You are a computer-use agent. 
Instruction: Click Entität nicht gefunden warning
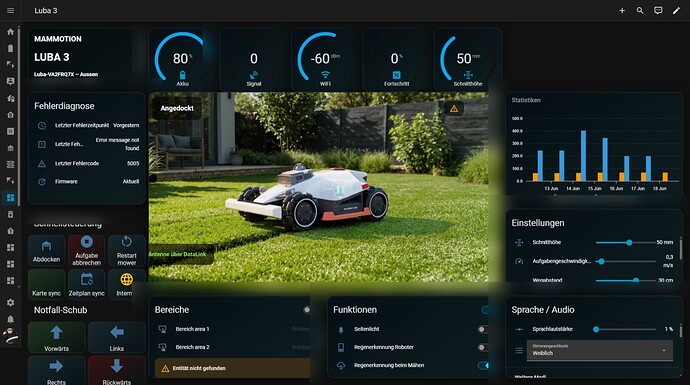click(233, 368)
